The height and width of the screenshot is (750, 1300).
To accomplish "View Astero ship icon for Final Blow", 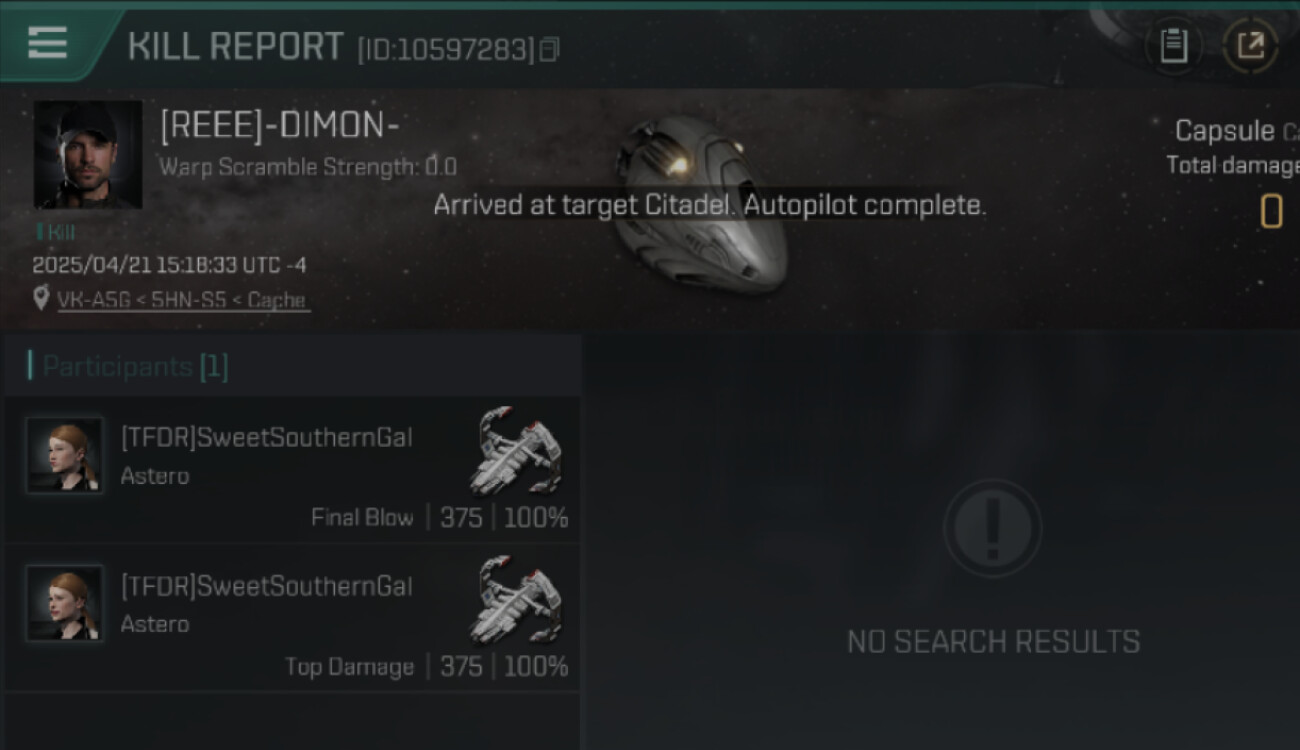I will coord(515,451).
